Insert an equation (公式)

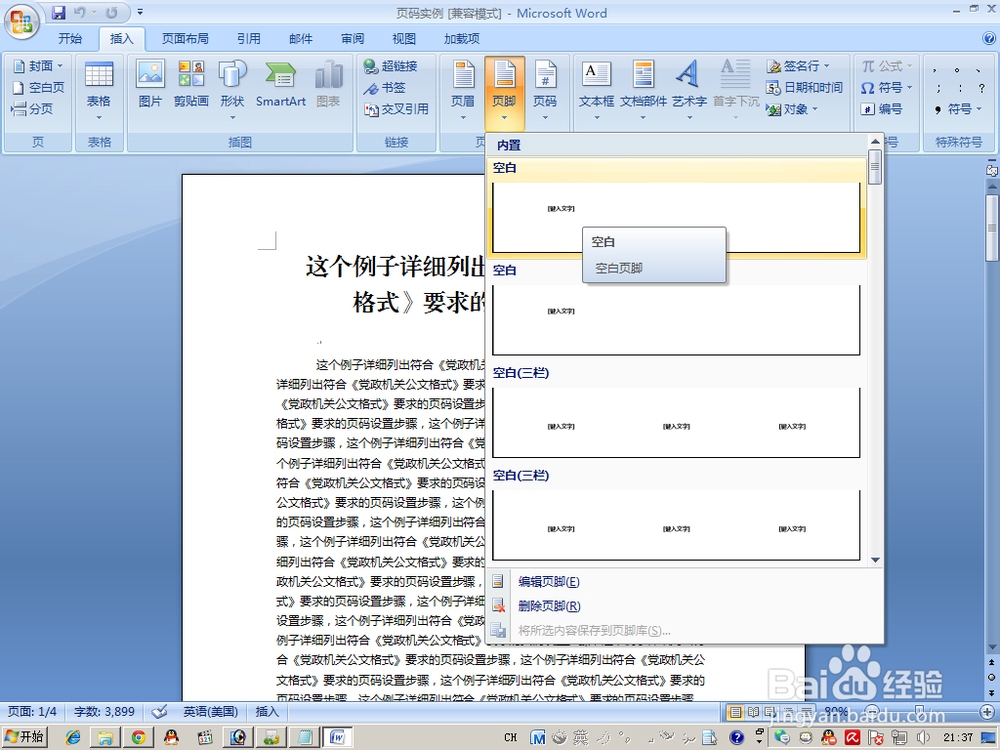(887, 66)
